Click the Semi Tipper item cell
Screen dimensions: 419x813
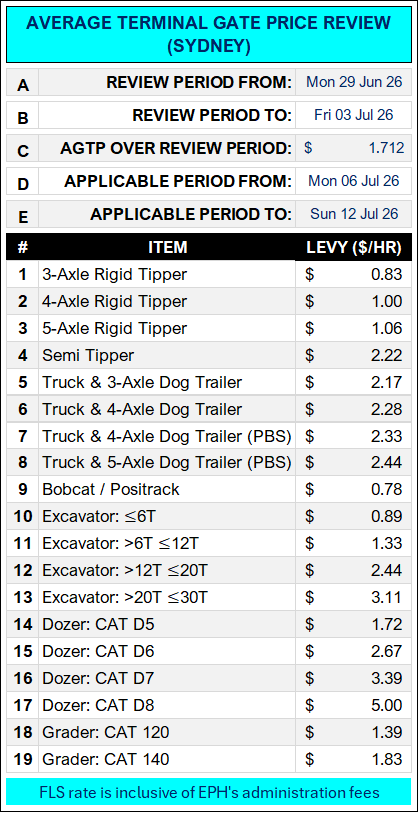click(x=167, y=355)
